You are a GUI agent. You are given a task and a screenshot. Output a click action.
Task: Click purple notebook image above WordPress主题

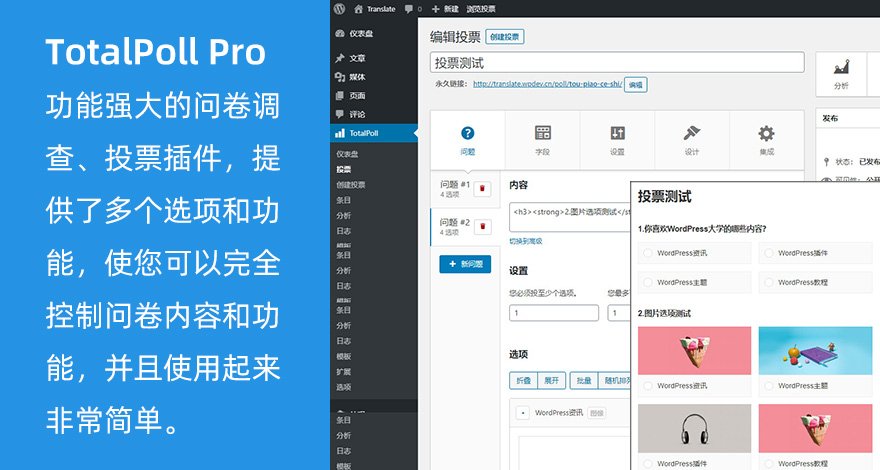click(815, 350)
